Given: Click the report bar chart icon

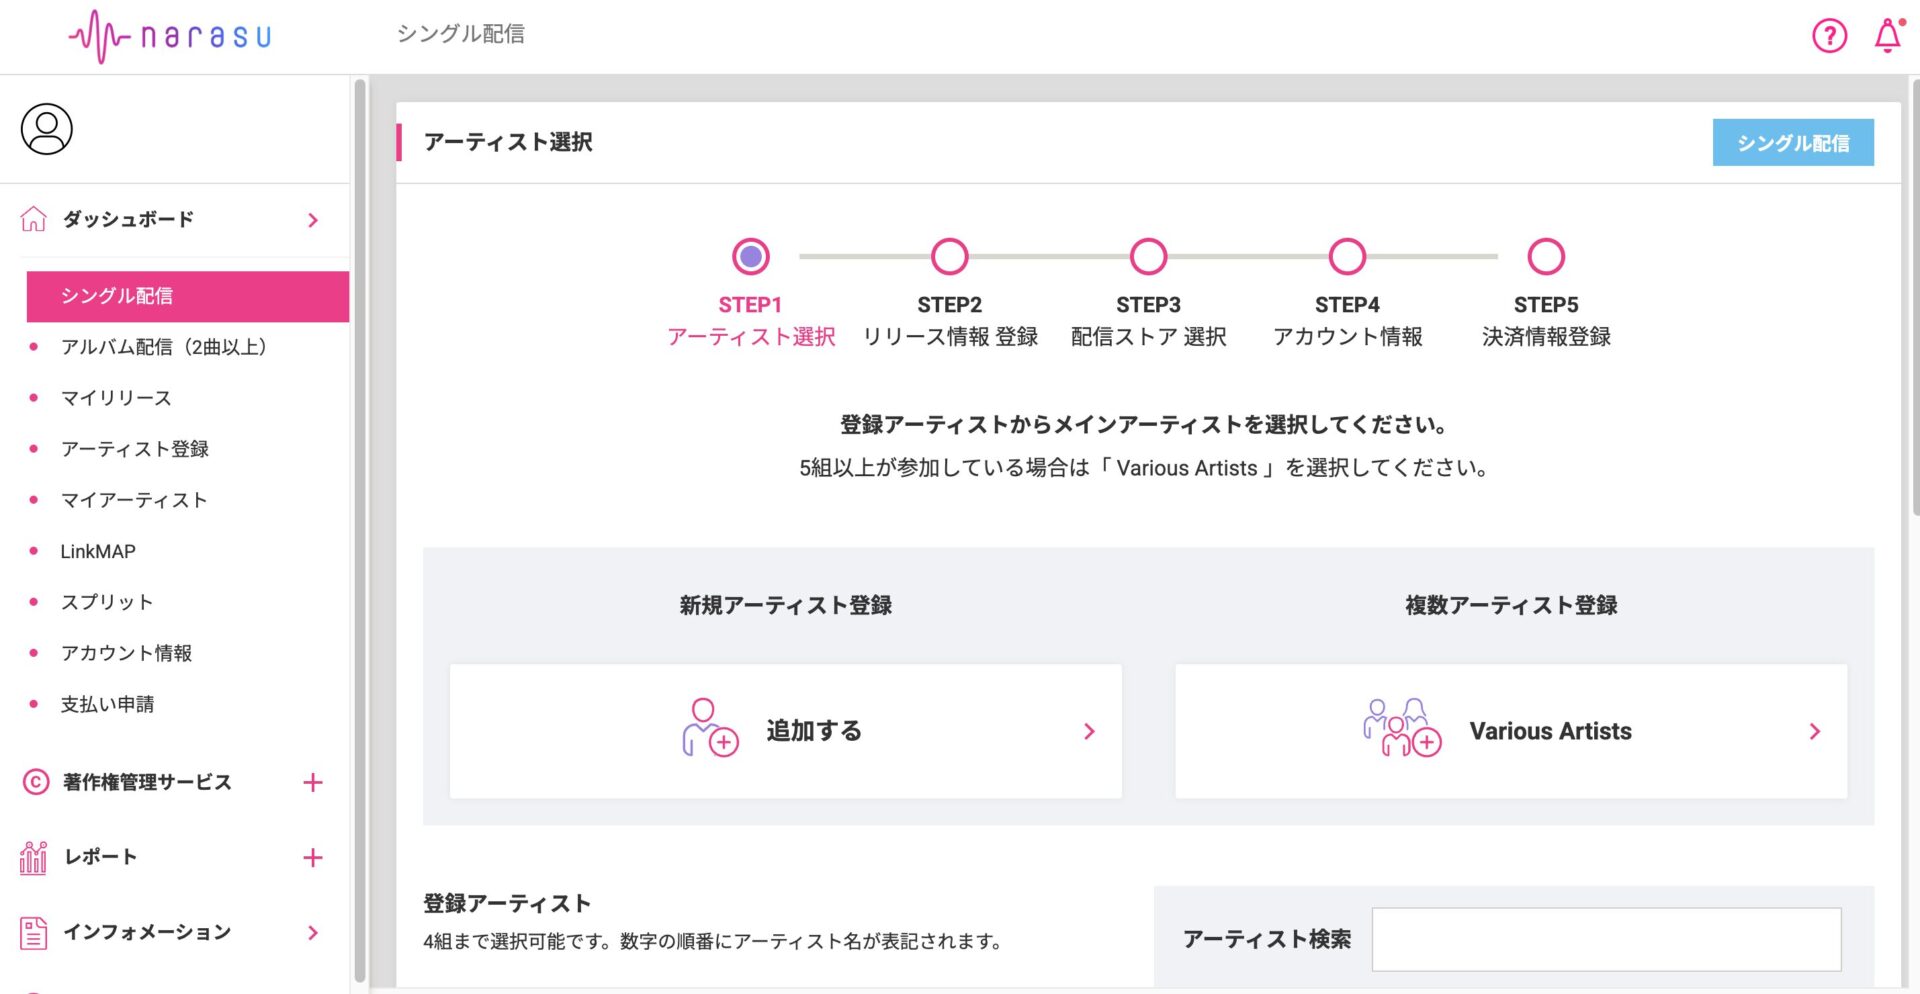Looking at the screenshot, I should point(33,857).
